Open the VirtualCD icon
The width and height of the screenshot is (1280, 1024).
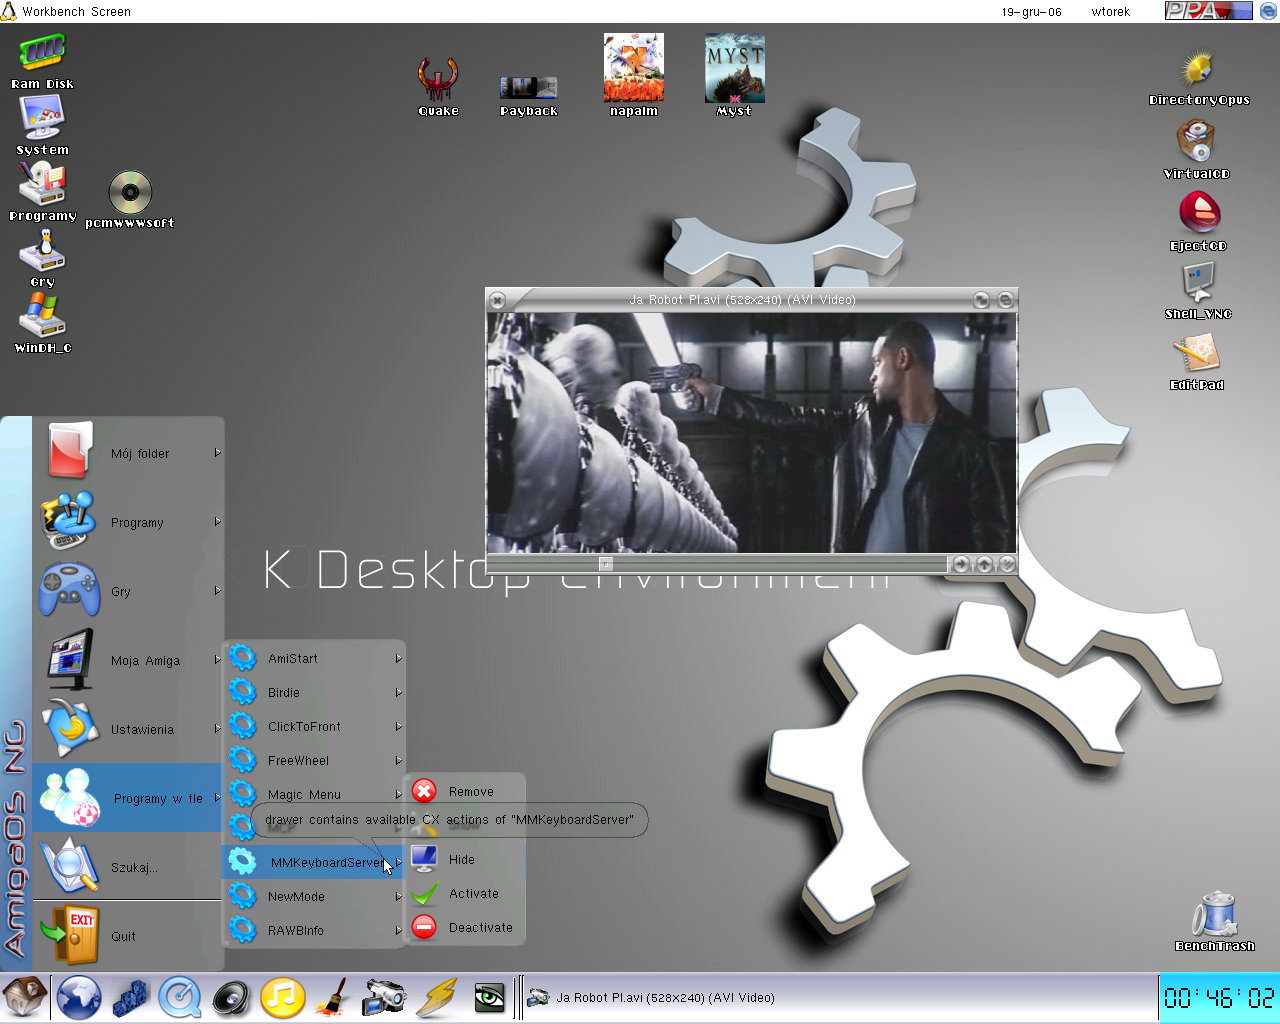point(1196,150)
